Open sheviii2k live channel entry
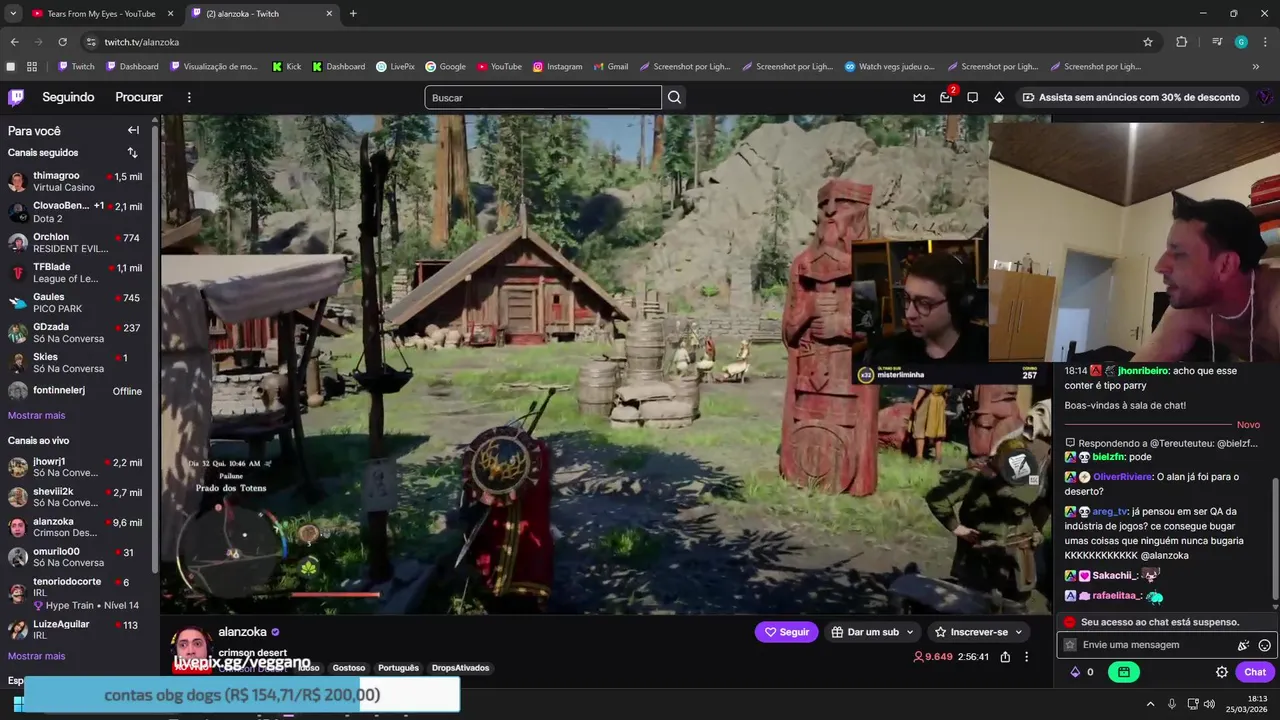The height and width of the screenshot is (720, 1280). [76, 497]
